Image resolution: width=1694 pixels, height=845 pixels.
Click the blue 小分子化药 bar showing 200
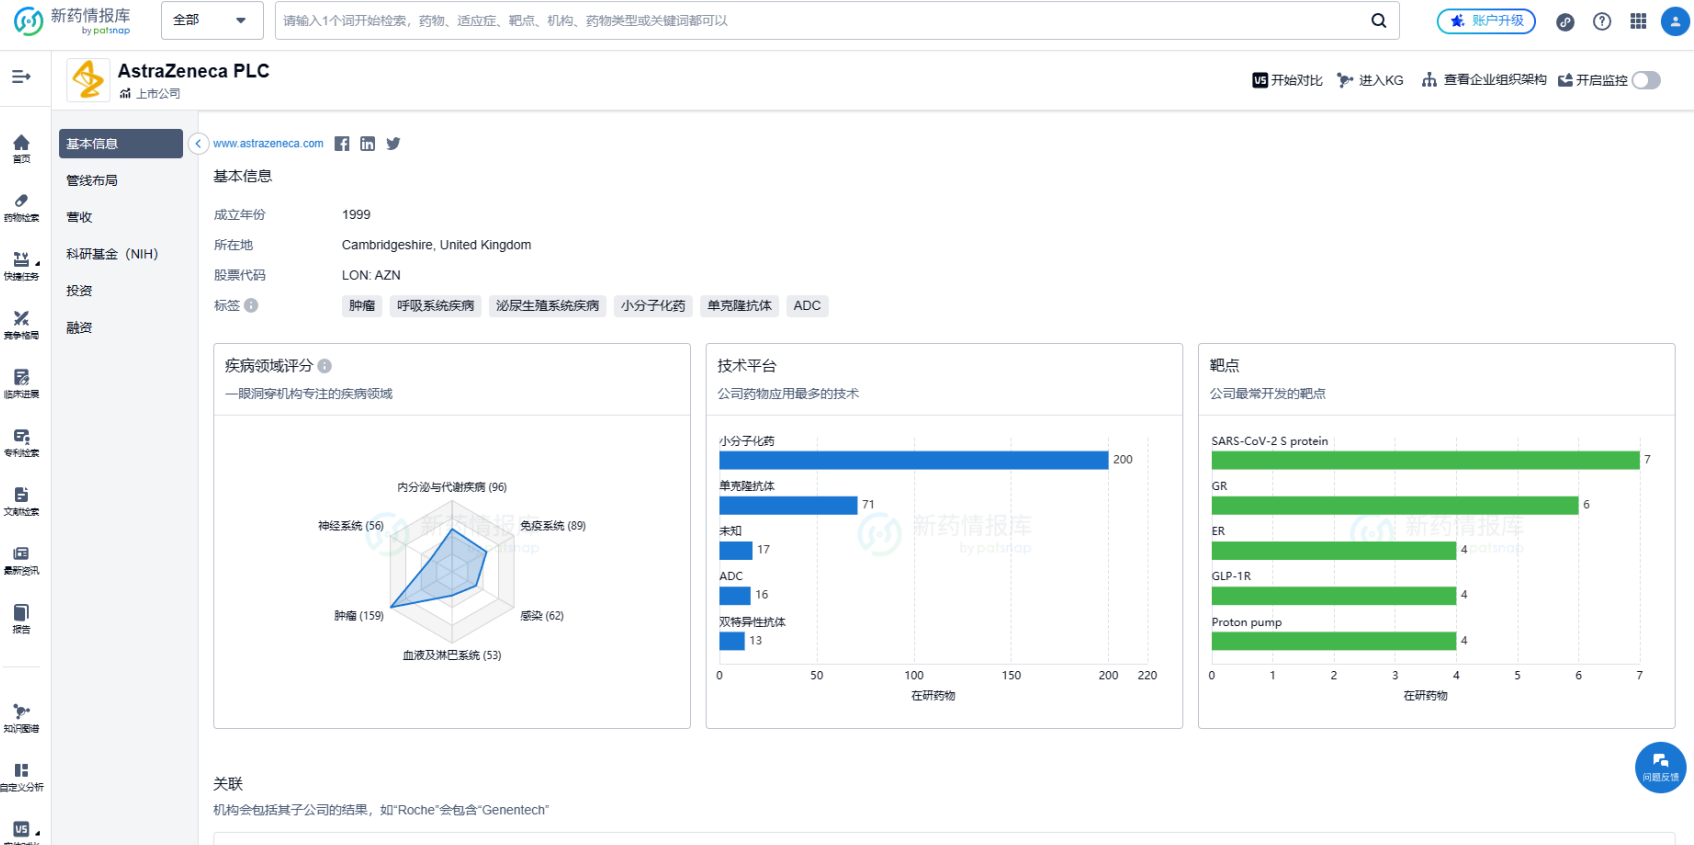pyautogui.click(x=913, y=460)
